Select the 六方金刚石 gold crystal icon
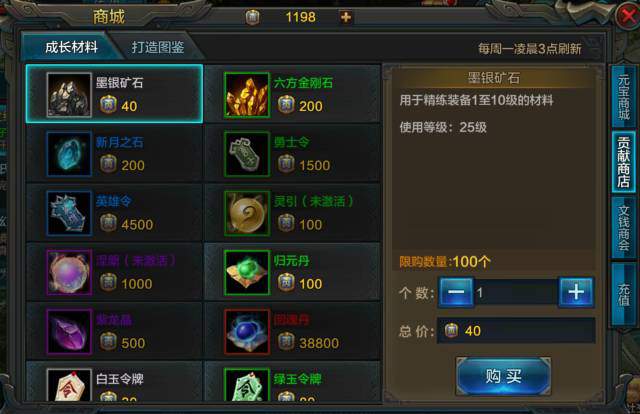 (247, 95)
